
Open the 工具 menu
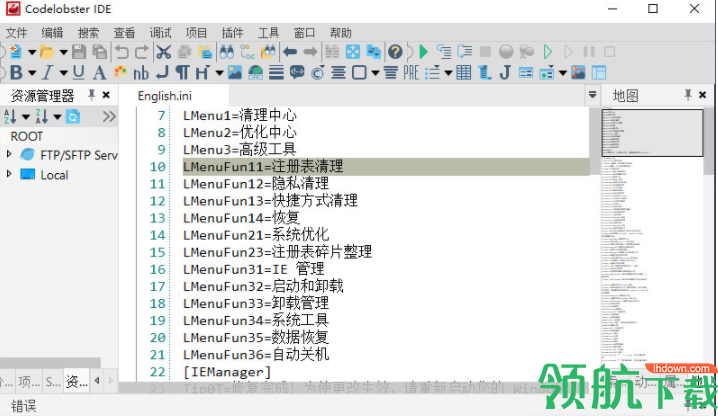[268, 33]
